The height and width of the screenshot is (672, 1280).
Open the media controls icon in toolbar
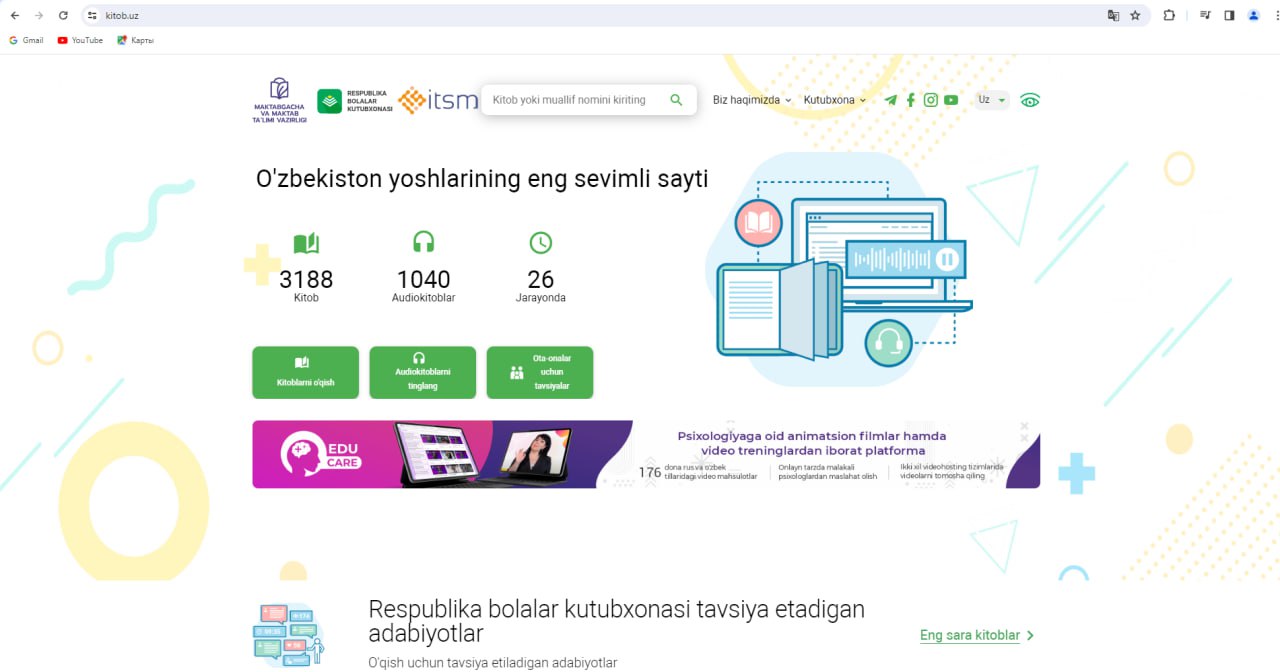pos(1205,15)
